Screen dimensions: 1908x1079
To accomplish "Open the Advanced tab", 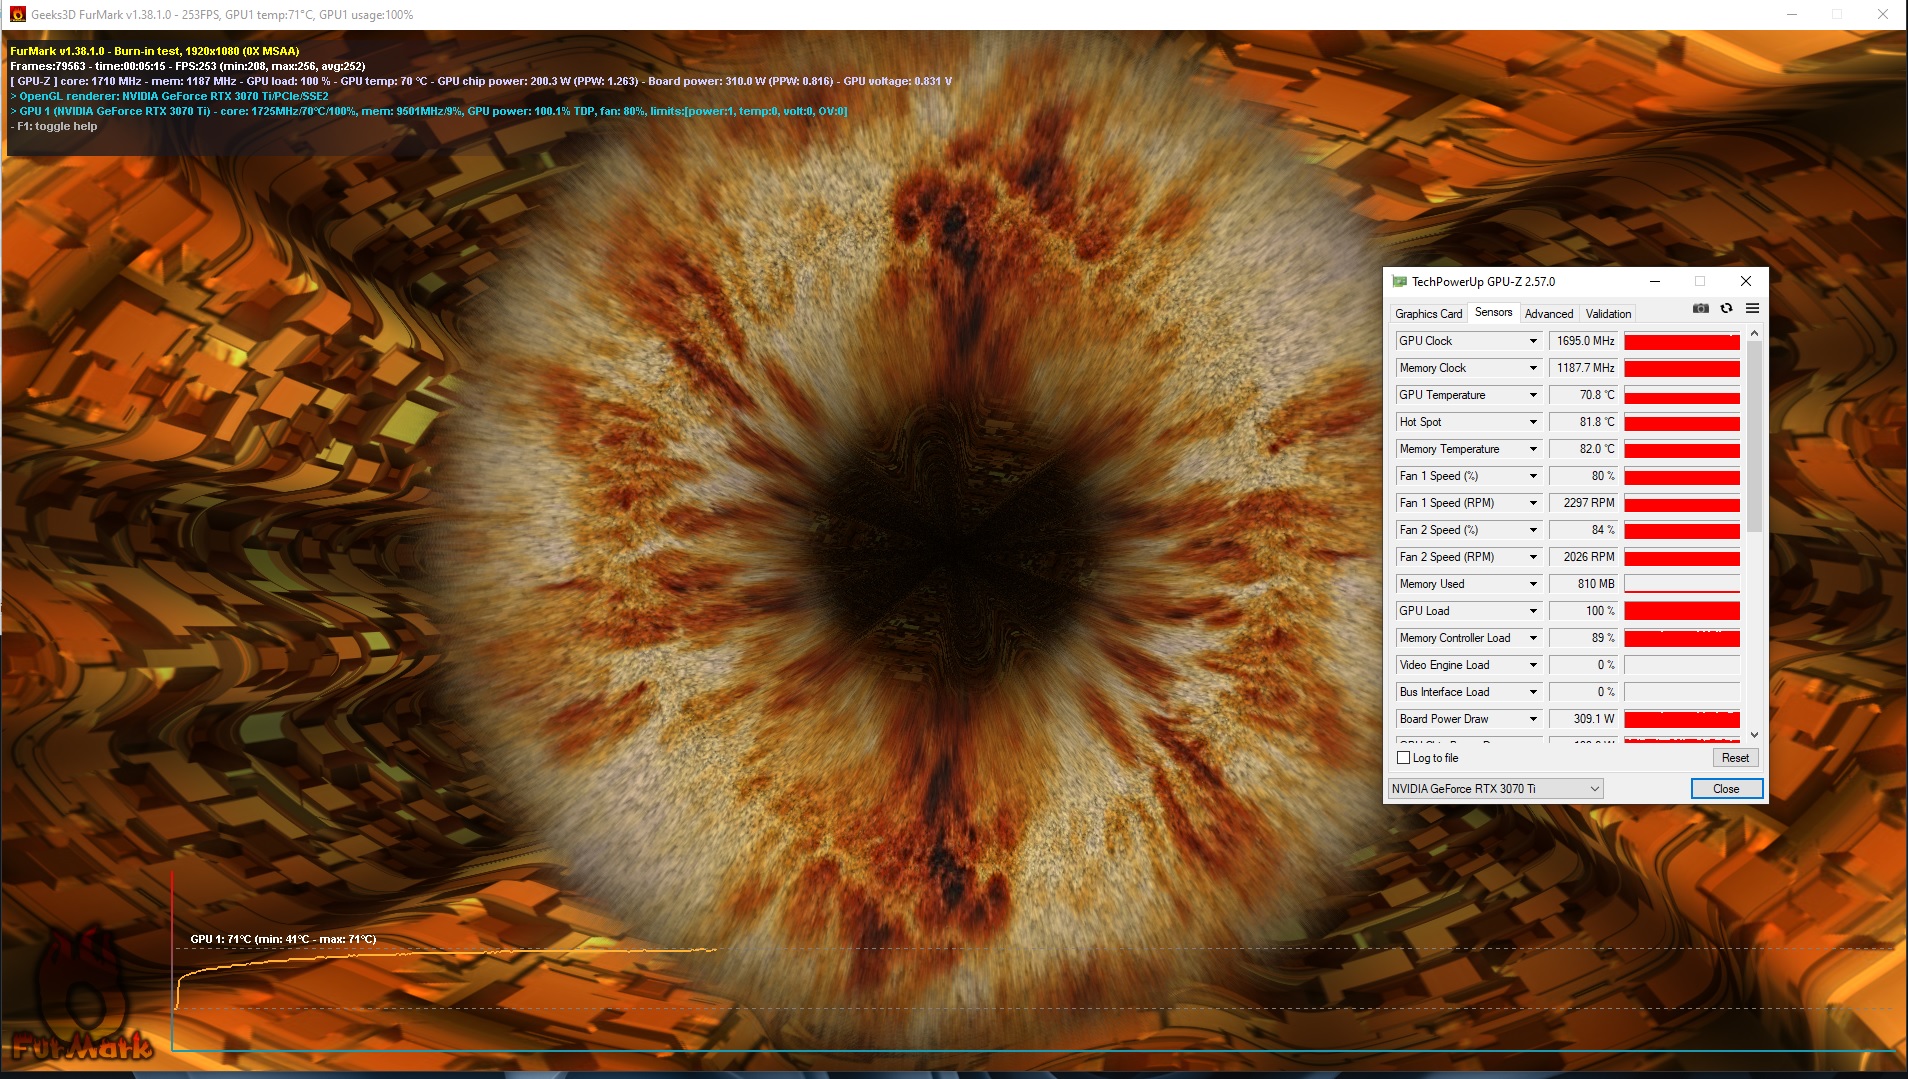I will pyautogui.click(x=1549, y=314).
